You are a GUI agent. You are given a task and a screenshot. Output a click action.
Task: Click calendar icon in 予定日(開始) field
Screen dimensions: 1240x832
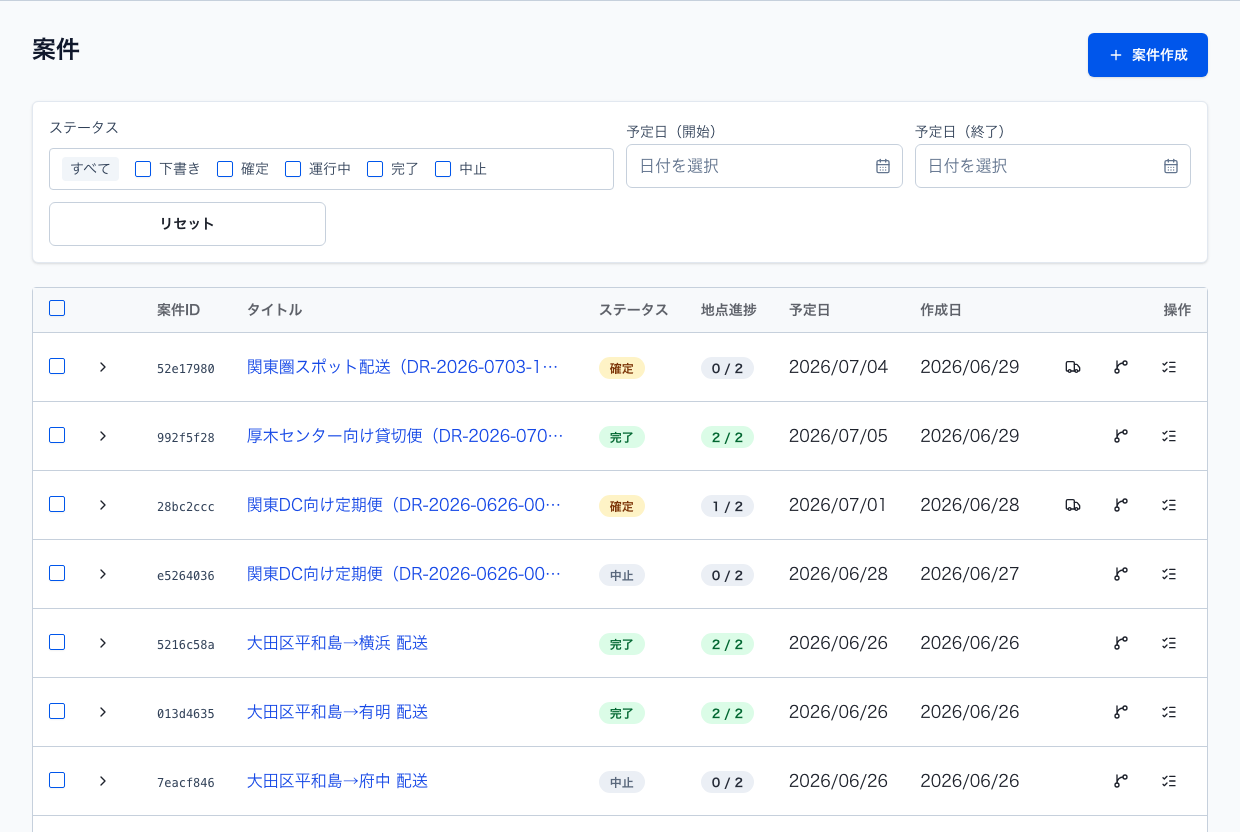pyautogui.click(x=883, y=166)
